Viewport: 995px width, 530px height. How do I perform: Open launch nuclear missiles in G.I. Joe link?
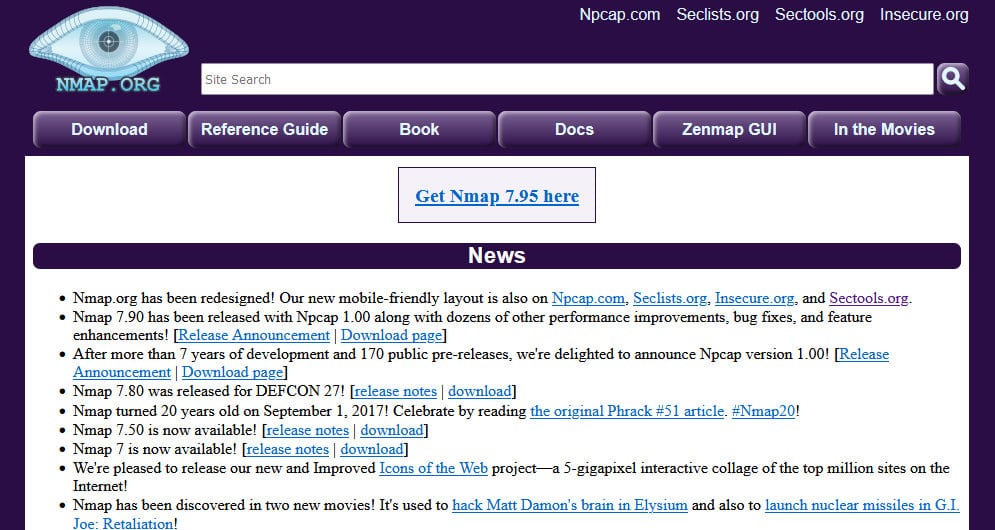pyautogui.click(x=862, y=506)
